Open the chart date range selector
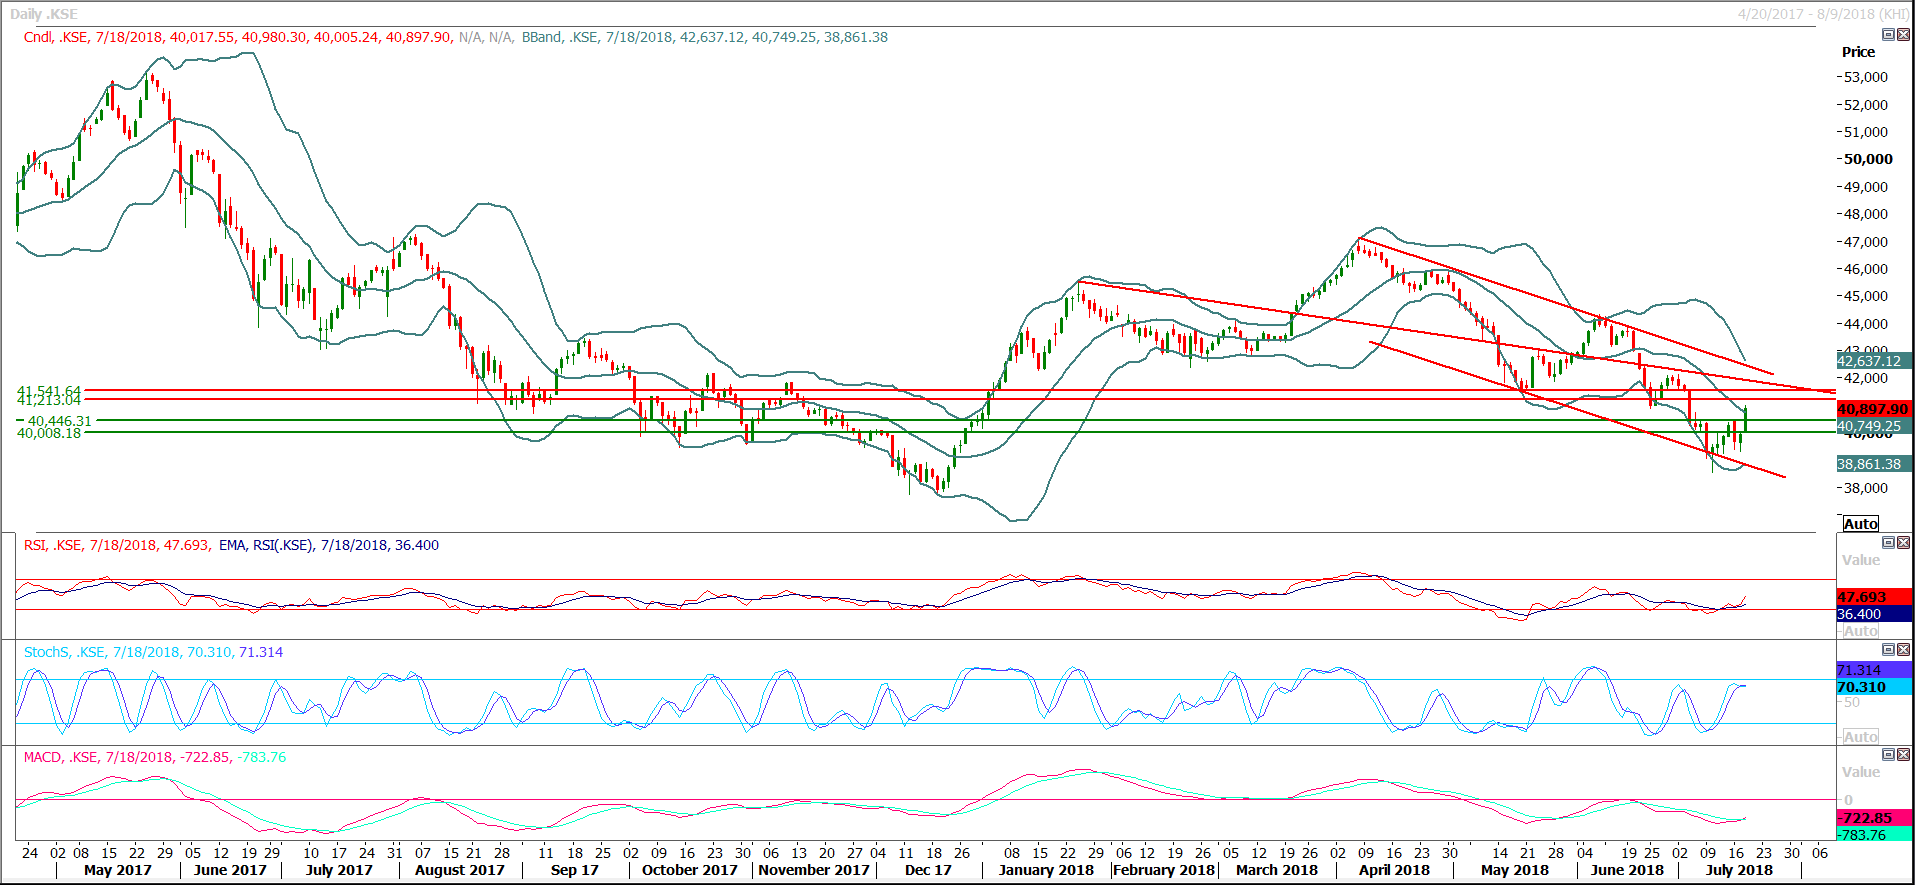 tap(1822, 14)
